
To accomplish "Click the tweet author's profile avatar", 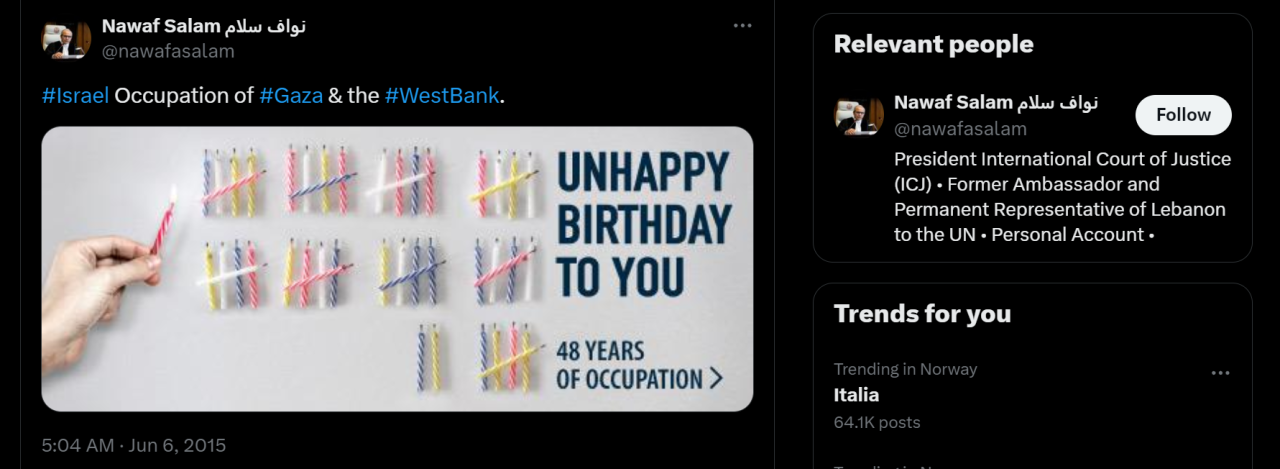I will click(x=66, y=38).
